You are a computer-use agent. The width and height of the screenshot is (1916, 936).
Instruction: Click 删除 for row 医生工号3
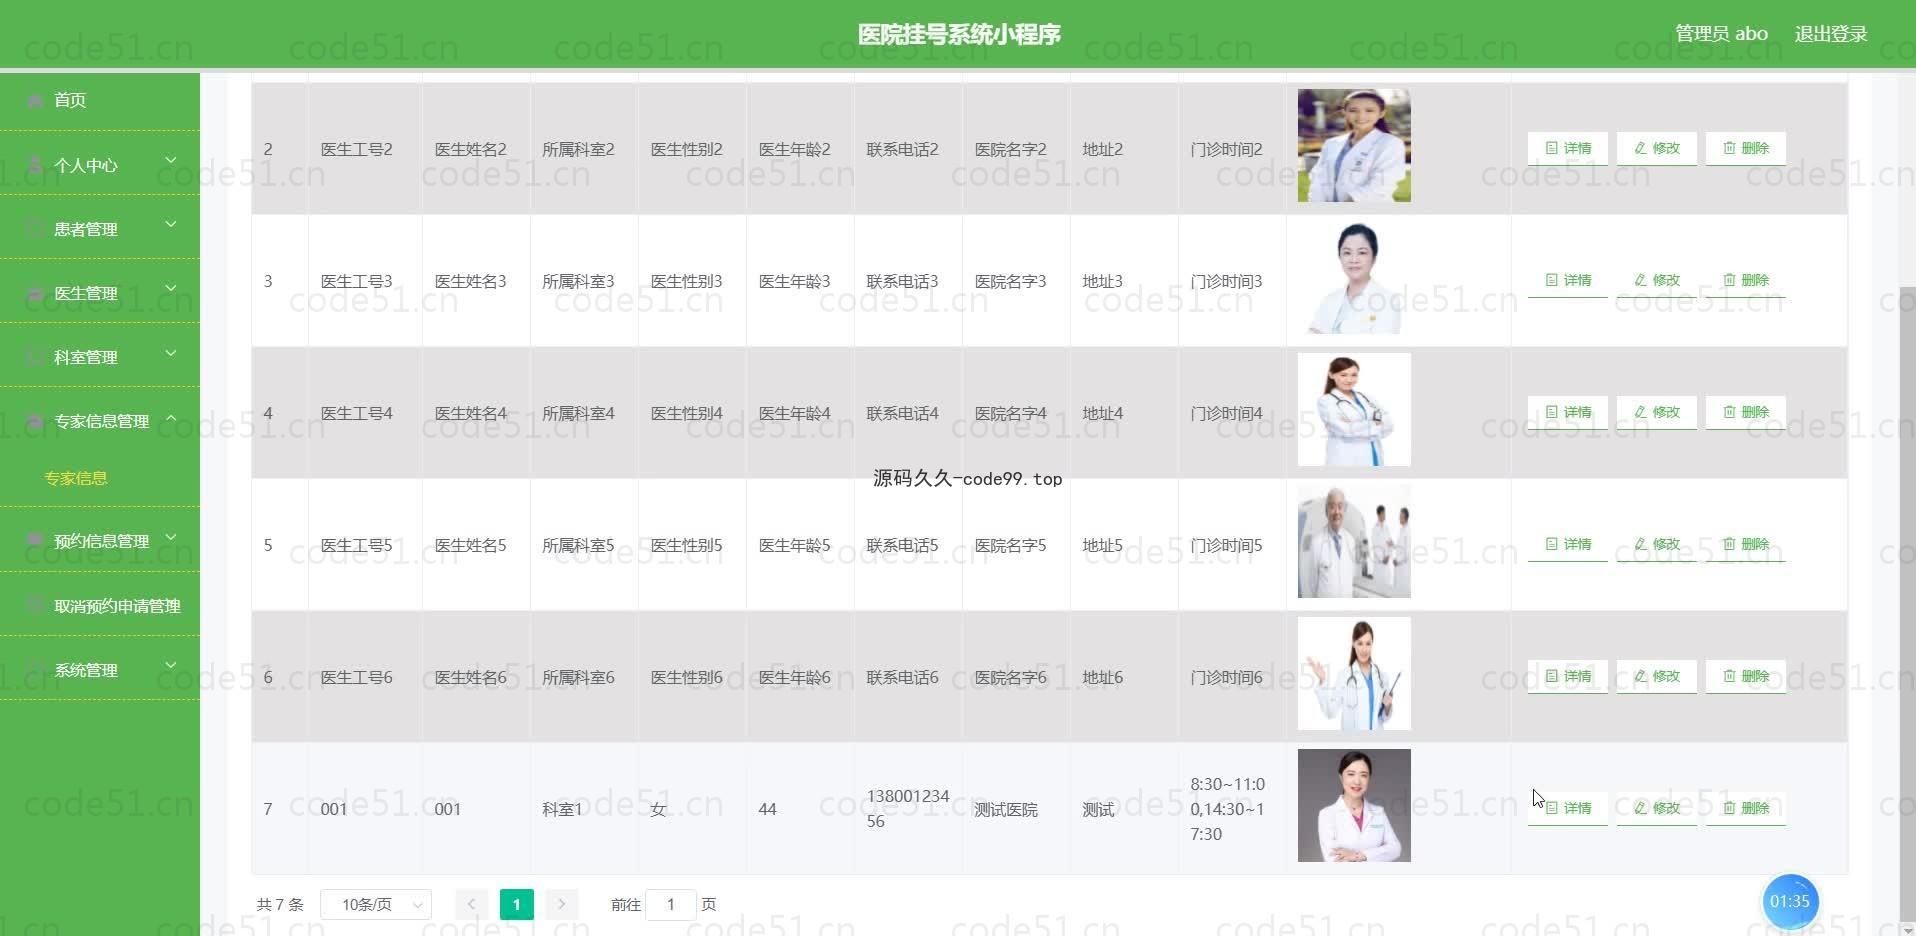1745,280
